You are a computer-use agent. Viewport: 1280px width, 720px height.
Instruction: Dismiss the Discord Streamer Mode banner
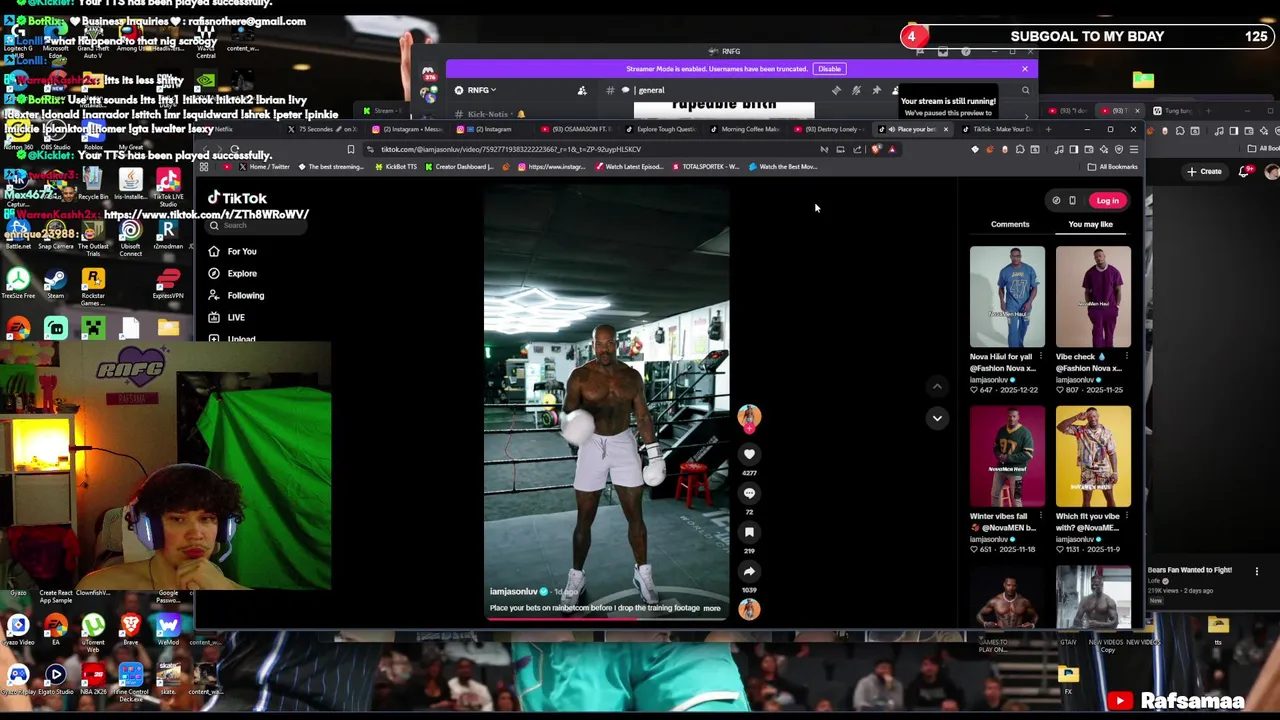[1024, 69]
